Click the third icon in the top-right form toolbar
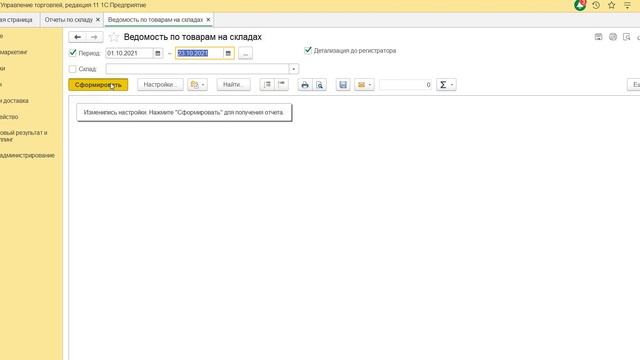This screenshot has width=640, height=360. point(627,37)
